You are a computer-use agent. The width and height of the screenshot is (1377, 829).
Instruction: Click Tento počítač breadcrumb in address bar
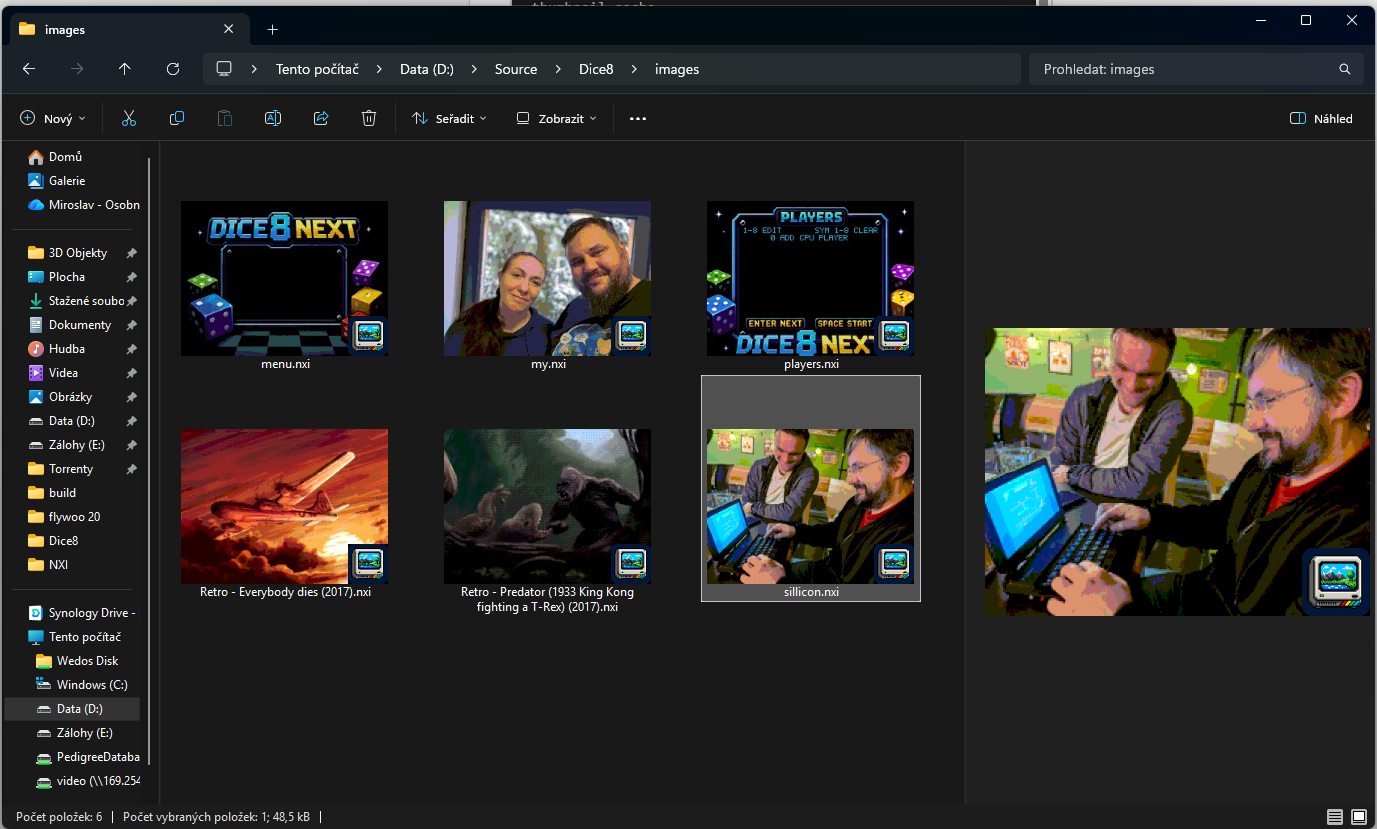317,69
